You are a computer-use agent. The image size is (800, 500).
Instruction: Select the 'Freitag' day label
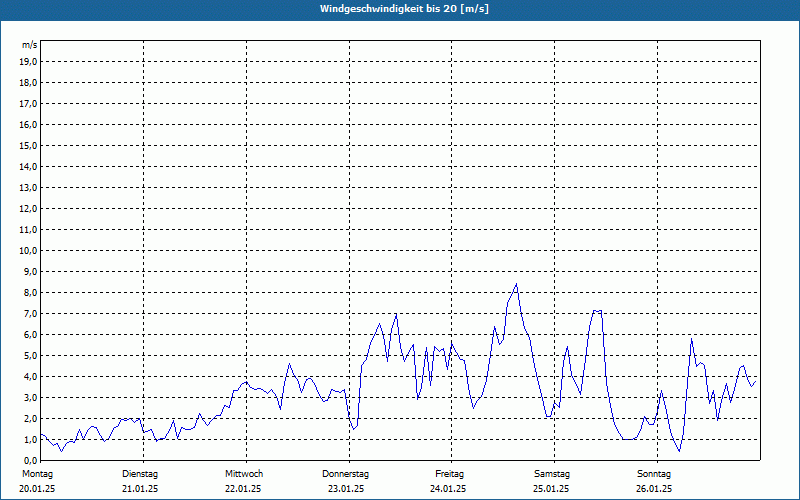(x=449, y=474)
